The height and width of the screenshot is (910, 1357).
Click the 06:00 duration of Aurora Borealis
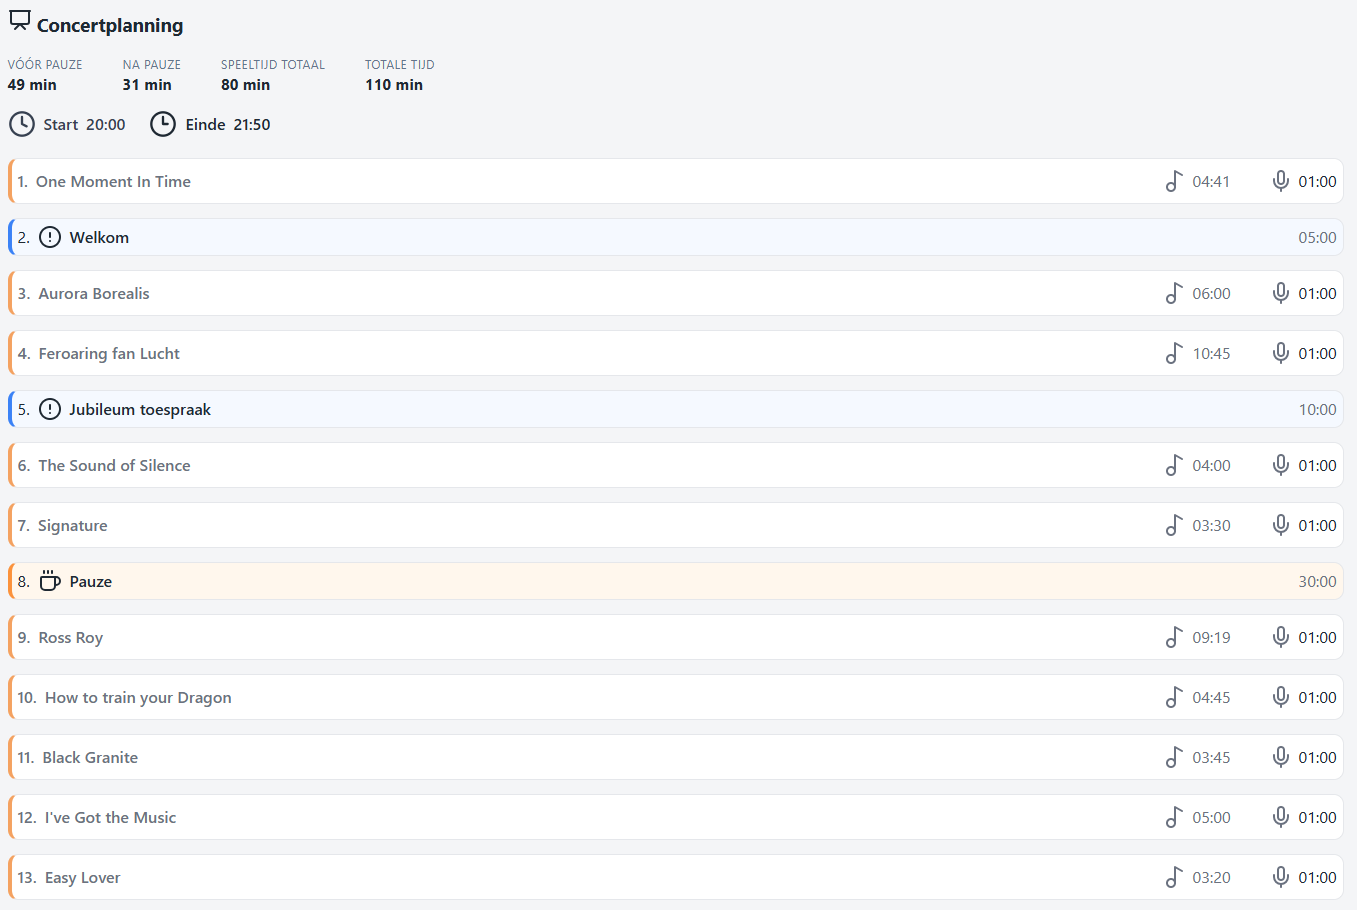pos(1211,293)
